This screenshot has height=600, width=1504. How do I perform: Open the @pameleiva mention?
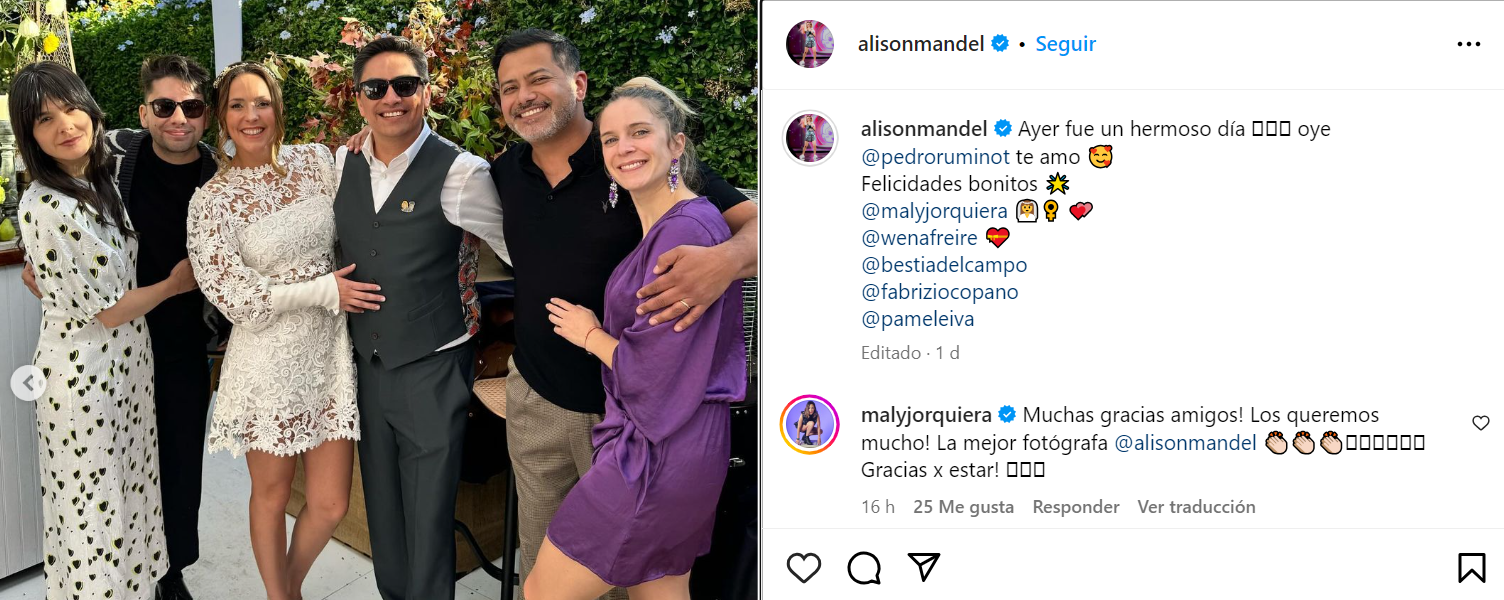coord(917,319)
